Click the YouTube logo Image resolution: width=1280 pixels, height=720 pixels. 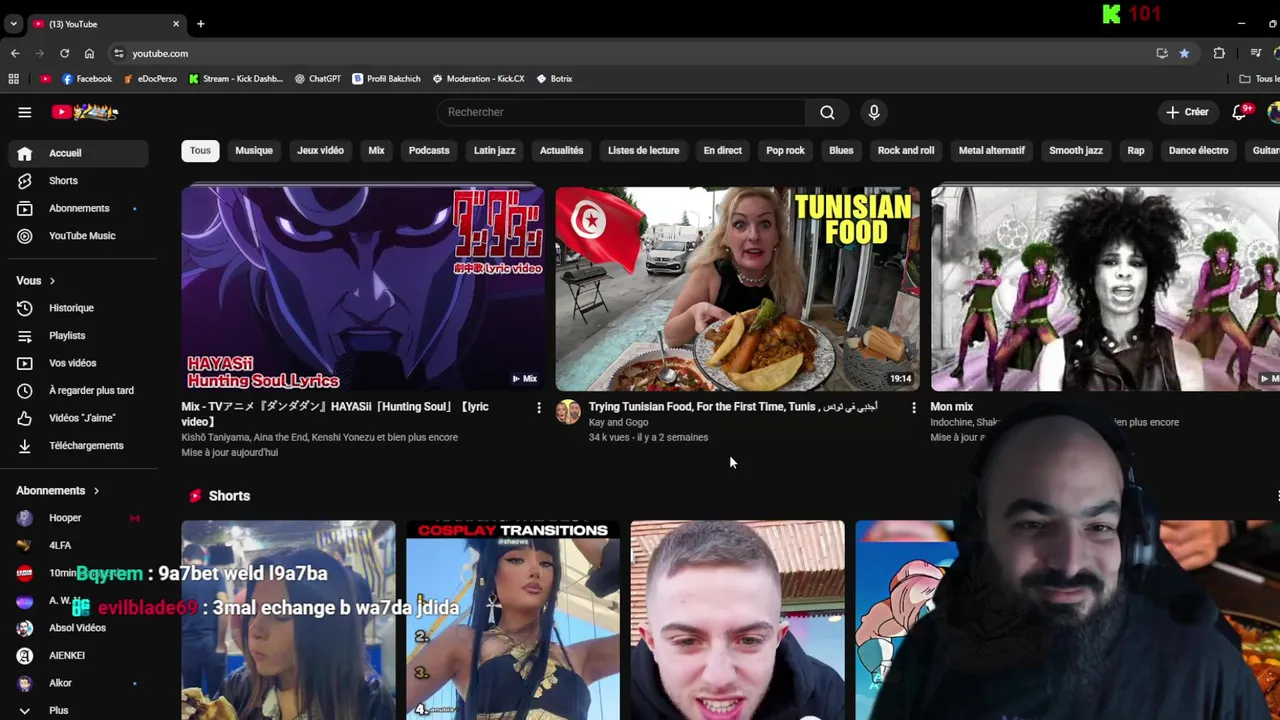(85, 112)
